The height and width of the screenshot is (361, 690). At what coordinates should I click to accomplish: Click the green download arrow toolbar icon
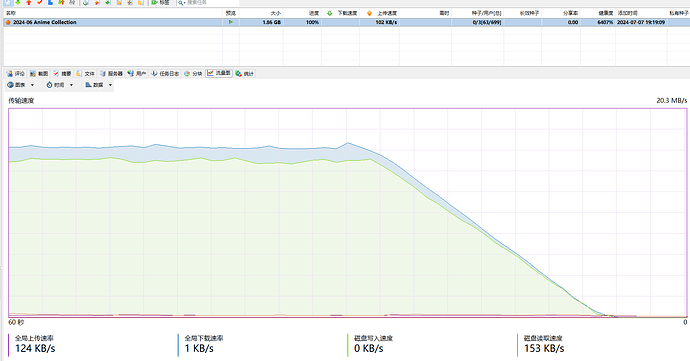[18, 2]
